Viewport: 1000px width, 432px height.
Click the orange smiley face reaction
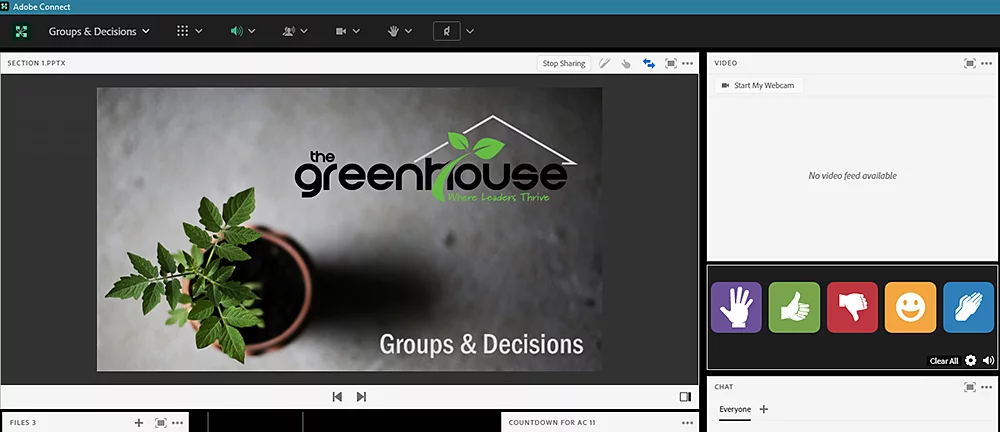[x=911, y=307]
